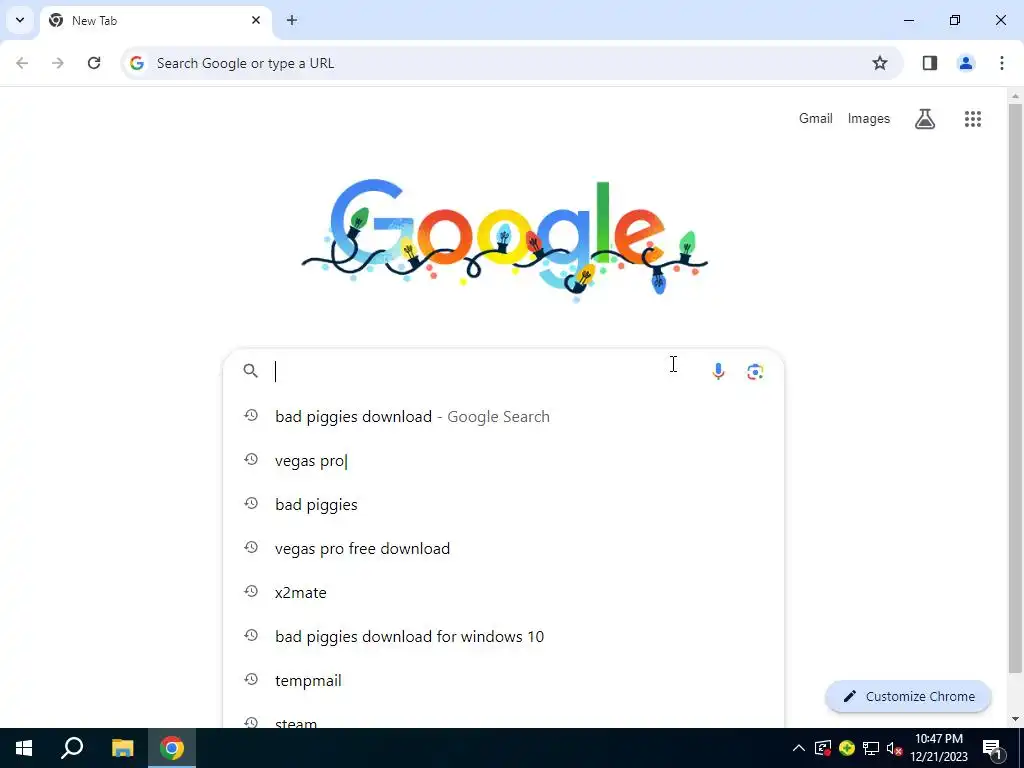The image size is (1024, 768).
Task: Open File Explorer from taskbar
Action: point(122,748)
